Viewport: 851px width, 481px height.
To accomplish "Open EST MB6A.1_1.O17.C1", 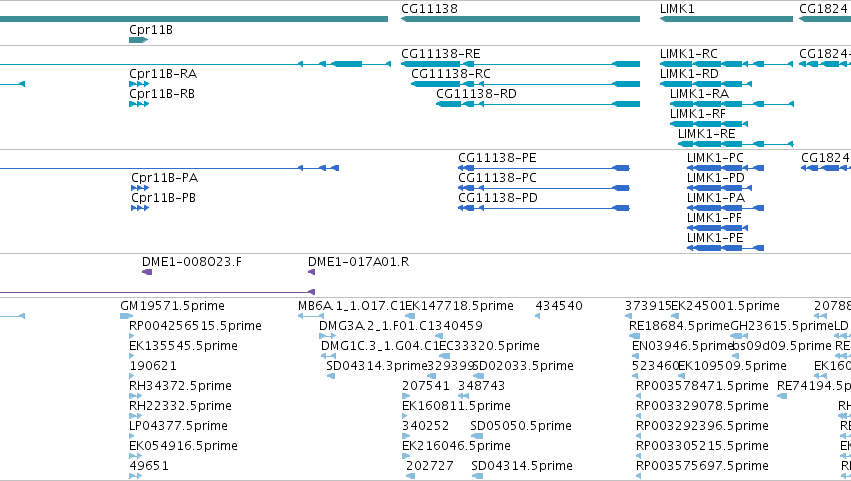I will click(x=352, y=306).
